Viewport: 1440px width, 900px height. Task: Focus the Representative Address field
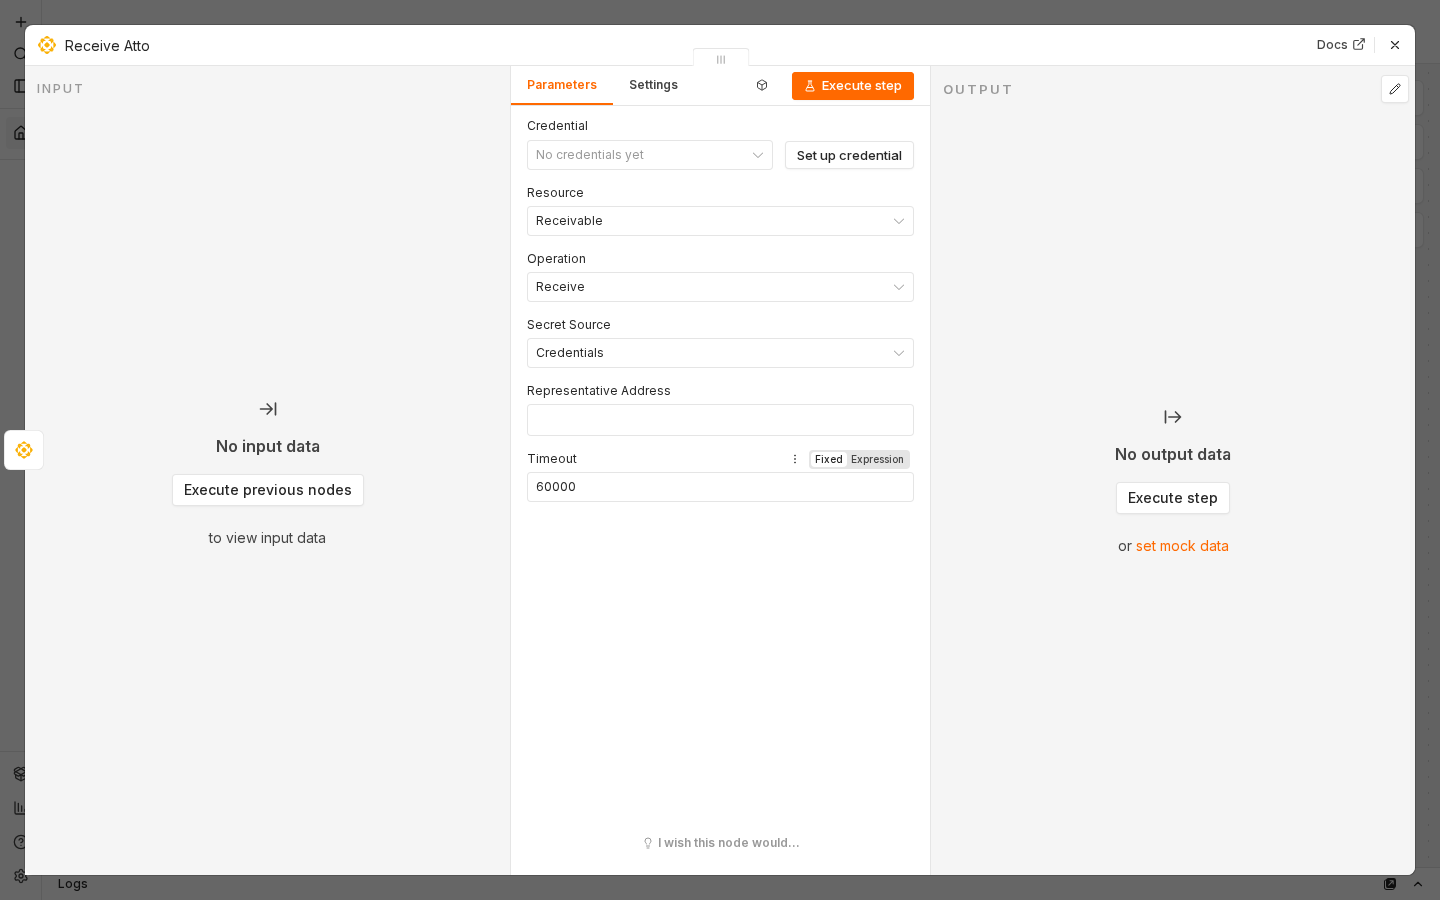click(720, 420)
